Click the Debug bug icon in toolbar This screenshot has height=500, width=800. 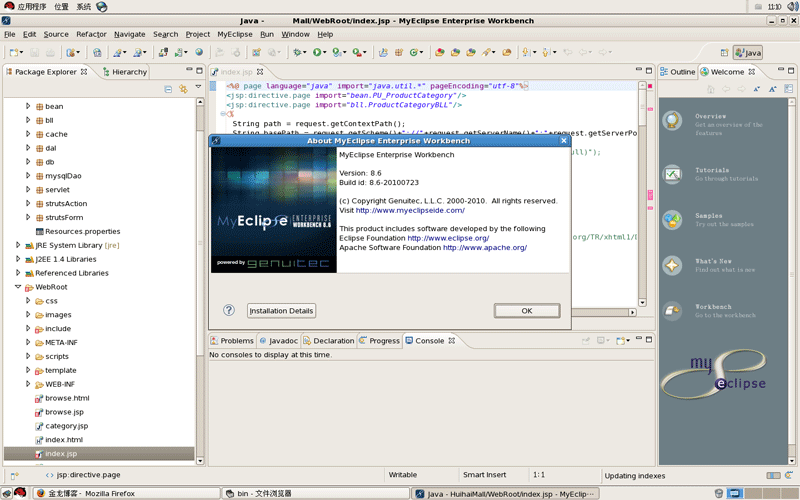point(297,52)
